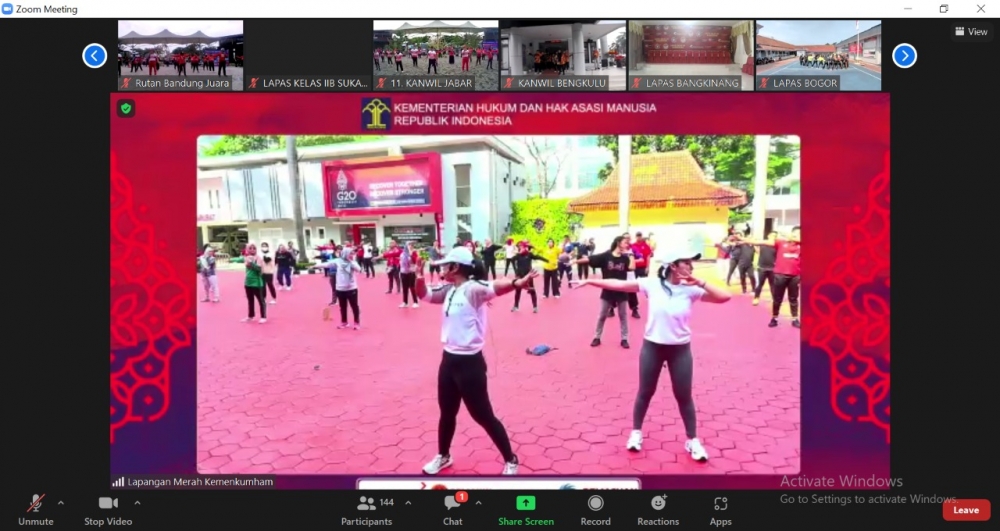Click Kementerian Hukum logo emblem in video header
The image size is (1000, 531).
point(376,113)
